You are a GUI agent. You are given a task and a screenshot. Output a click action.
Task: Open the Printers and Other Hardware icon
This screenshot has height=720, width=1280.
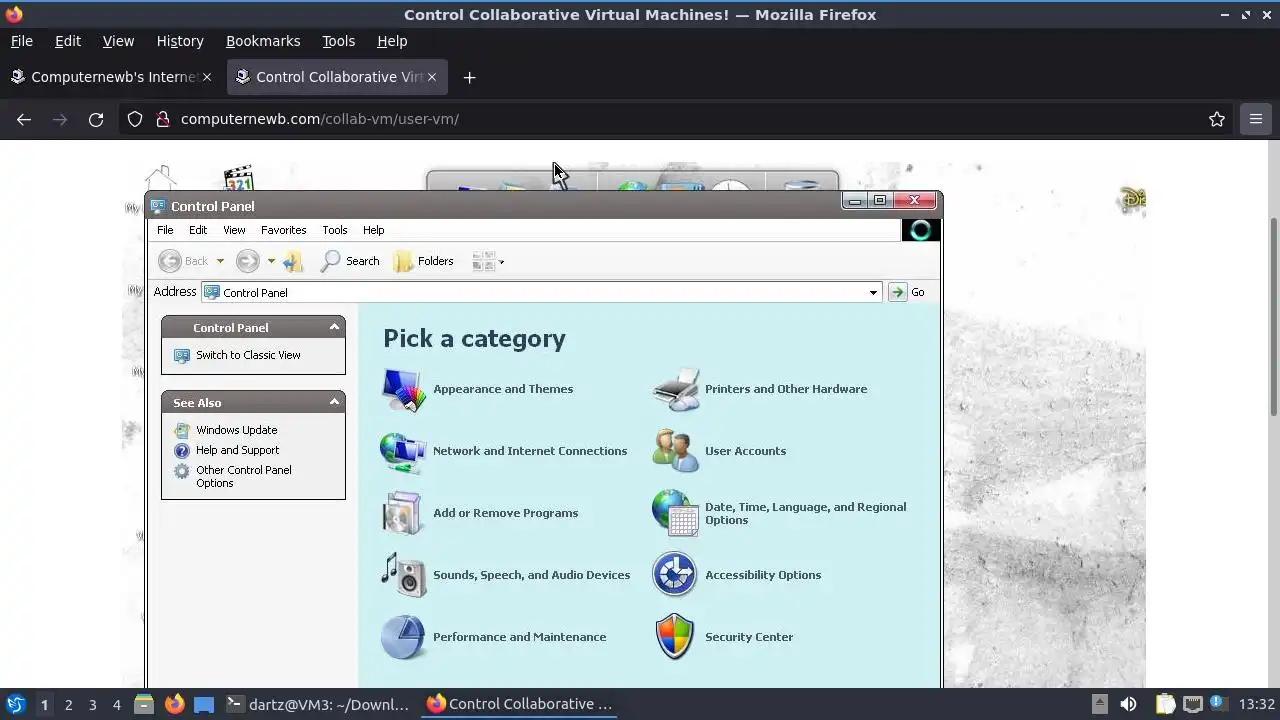675,389
